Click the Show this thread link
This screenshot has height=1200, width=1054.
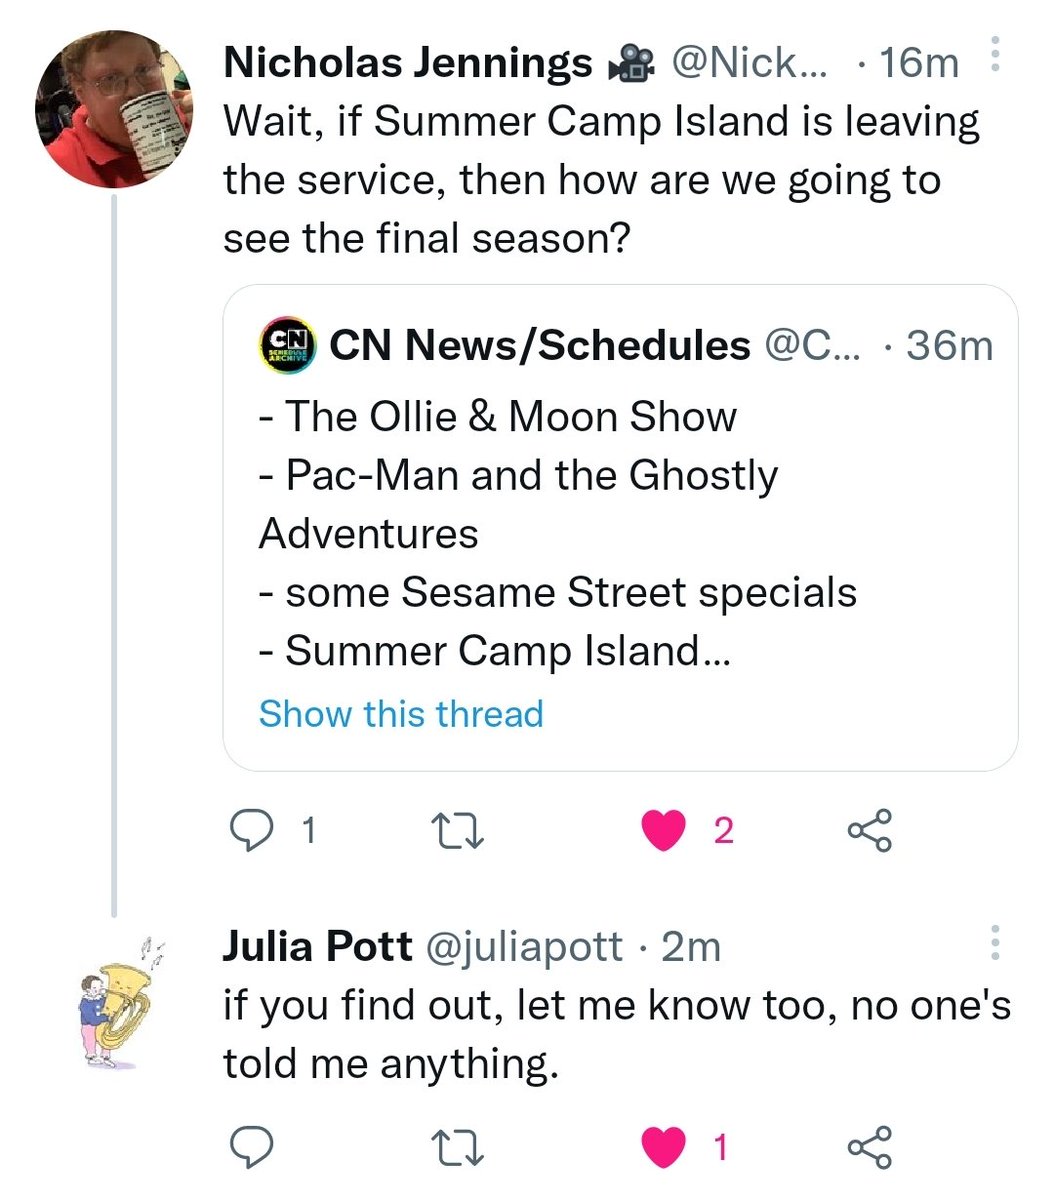coord(401,714)
